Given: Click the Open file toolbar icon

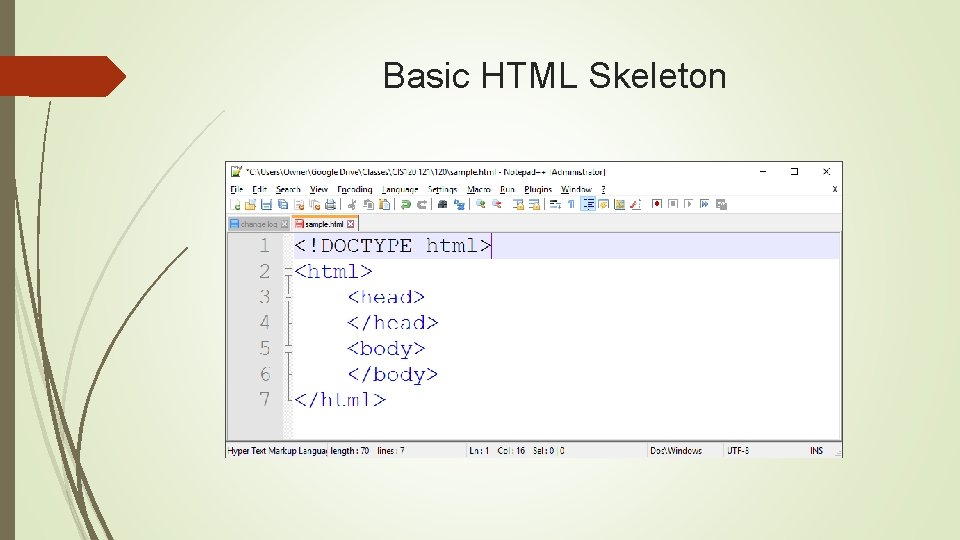Looking at the screenshot, I should (250, 204).
